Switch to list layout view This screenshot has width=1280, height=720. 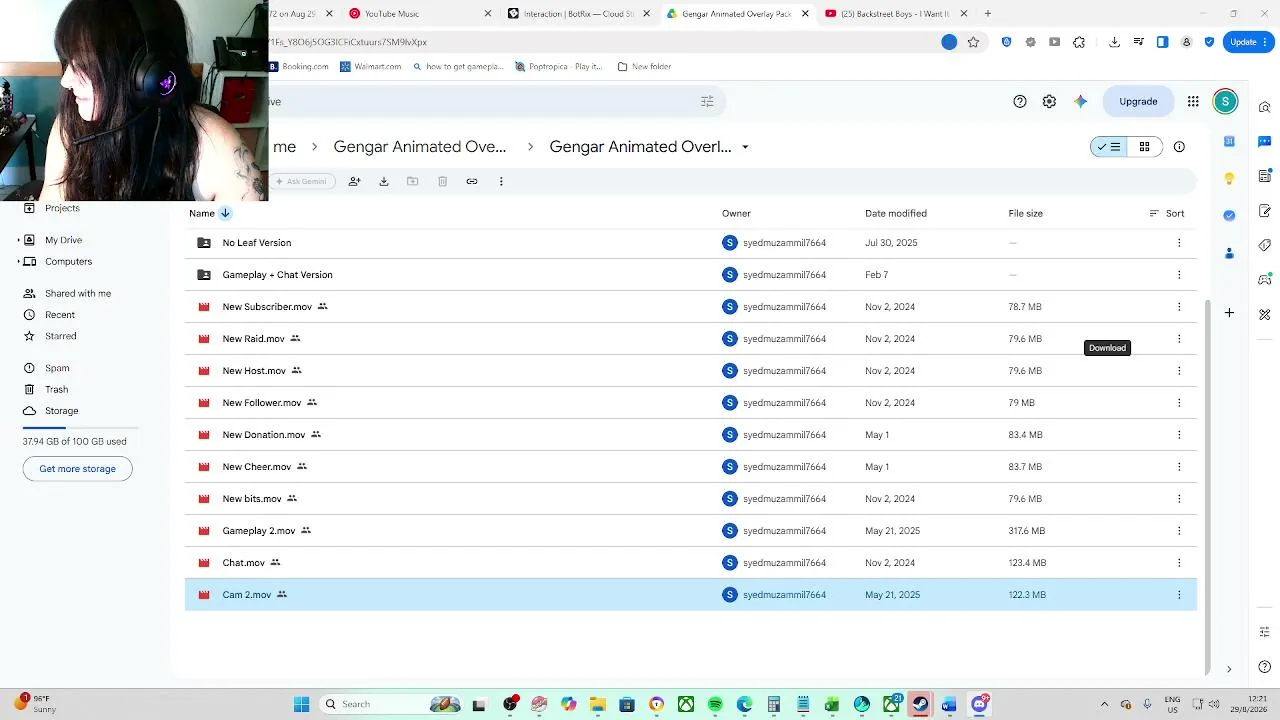click(x=1110, y=147)
